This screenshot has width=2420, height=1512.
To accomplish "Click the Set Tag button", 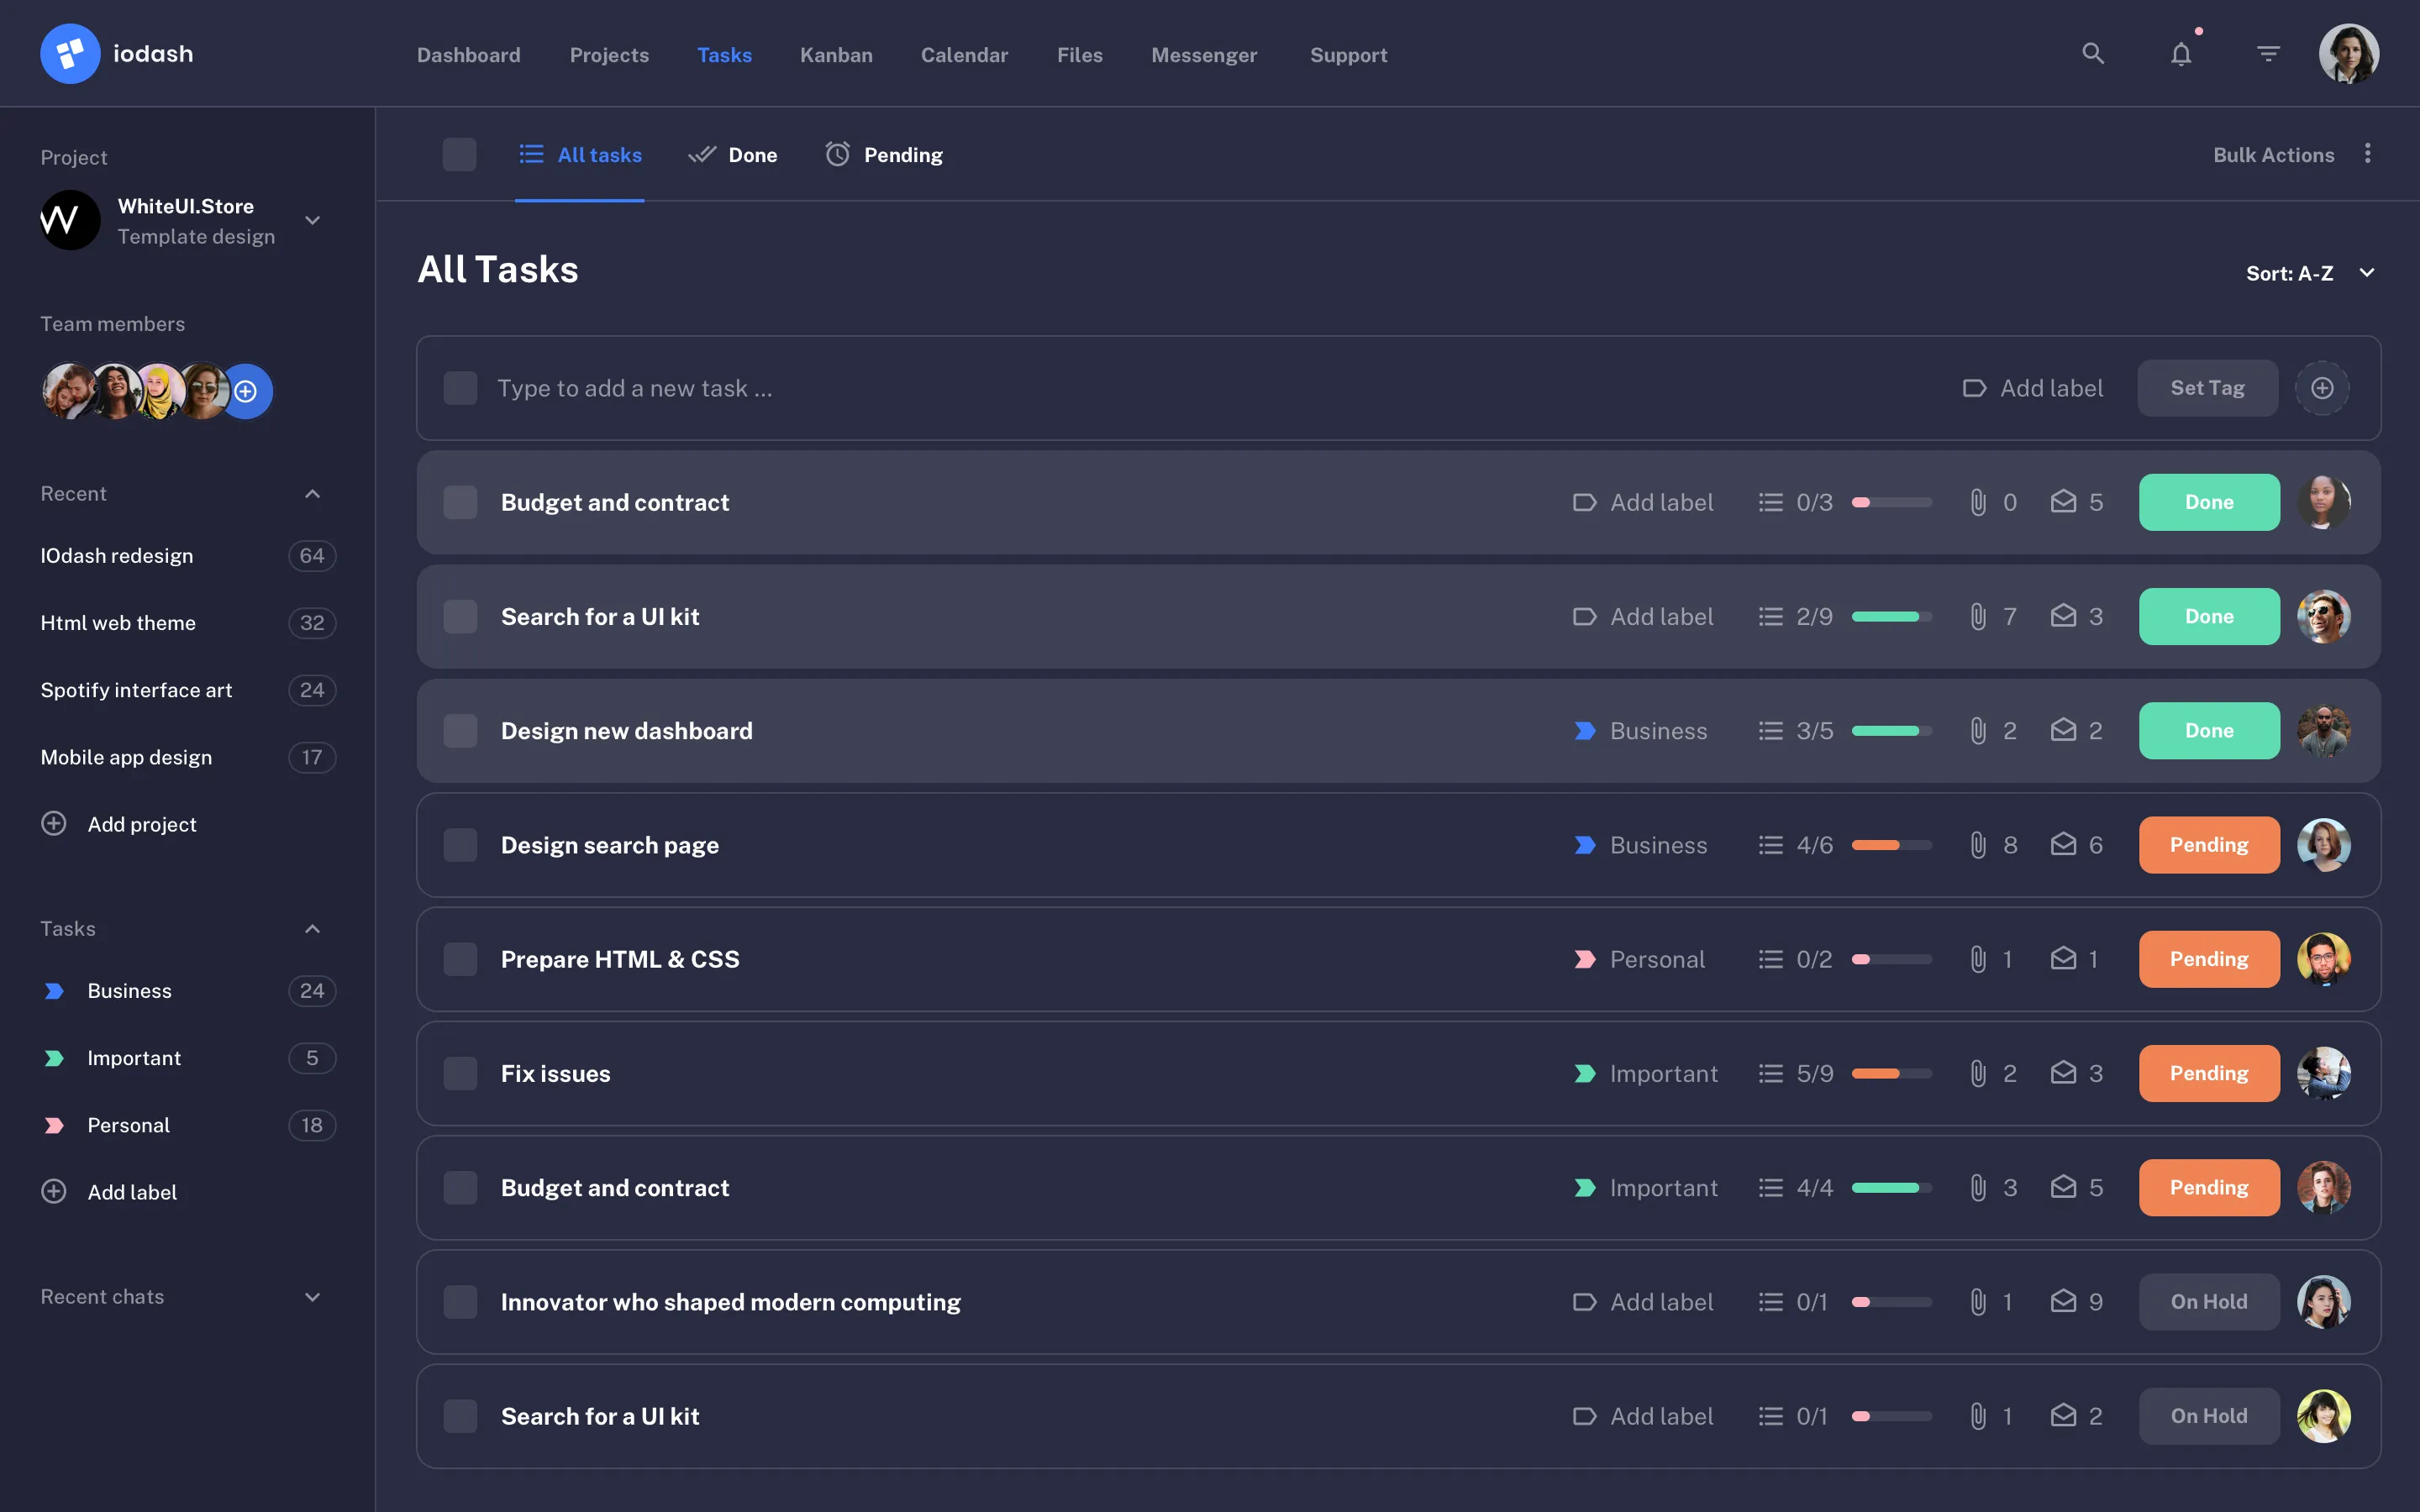I will point(2207,388).
